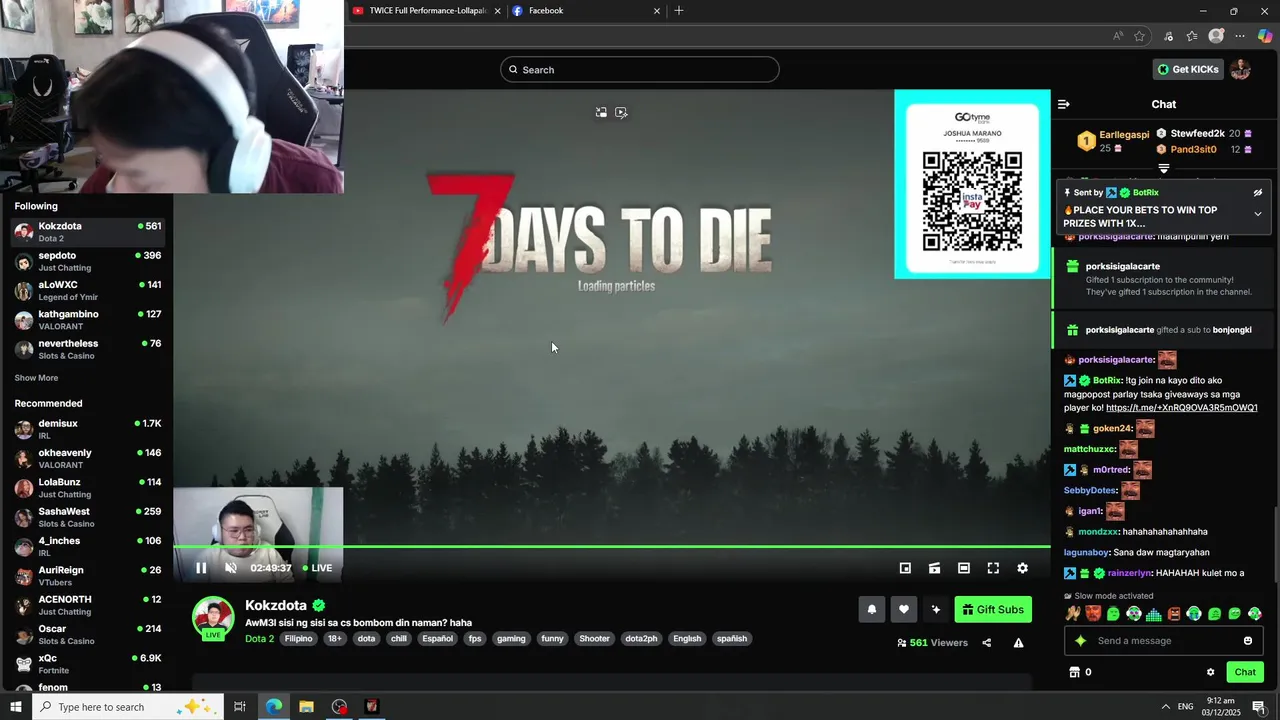This screenshot has height=720, width=1280.
Task: Send message with Chat button
Action: point(1245,672)
